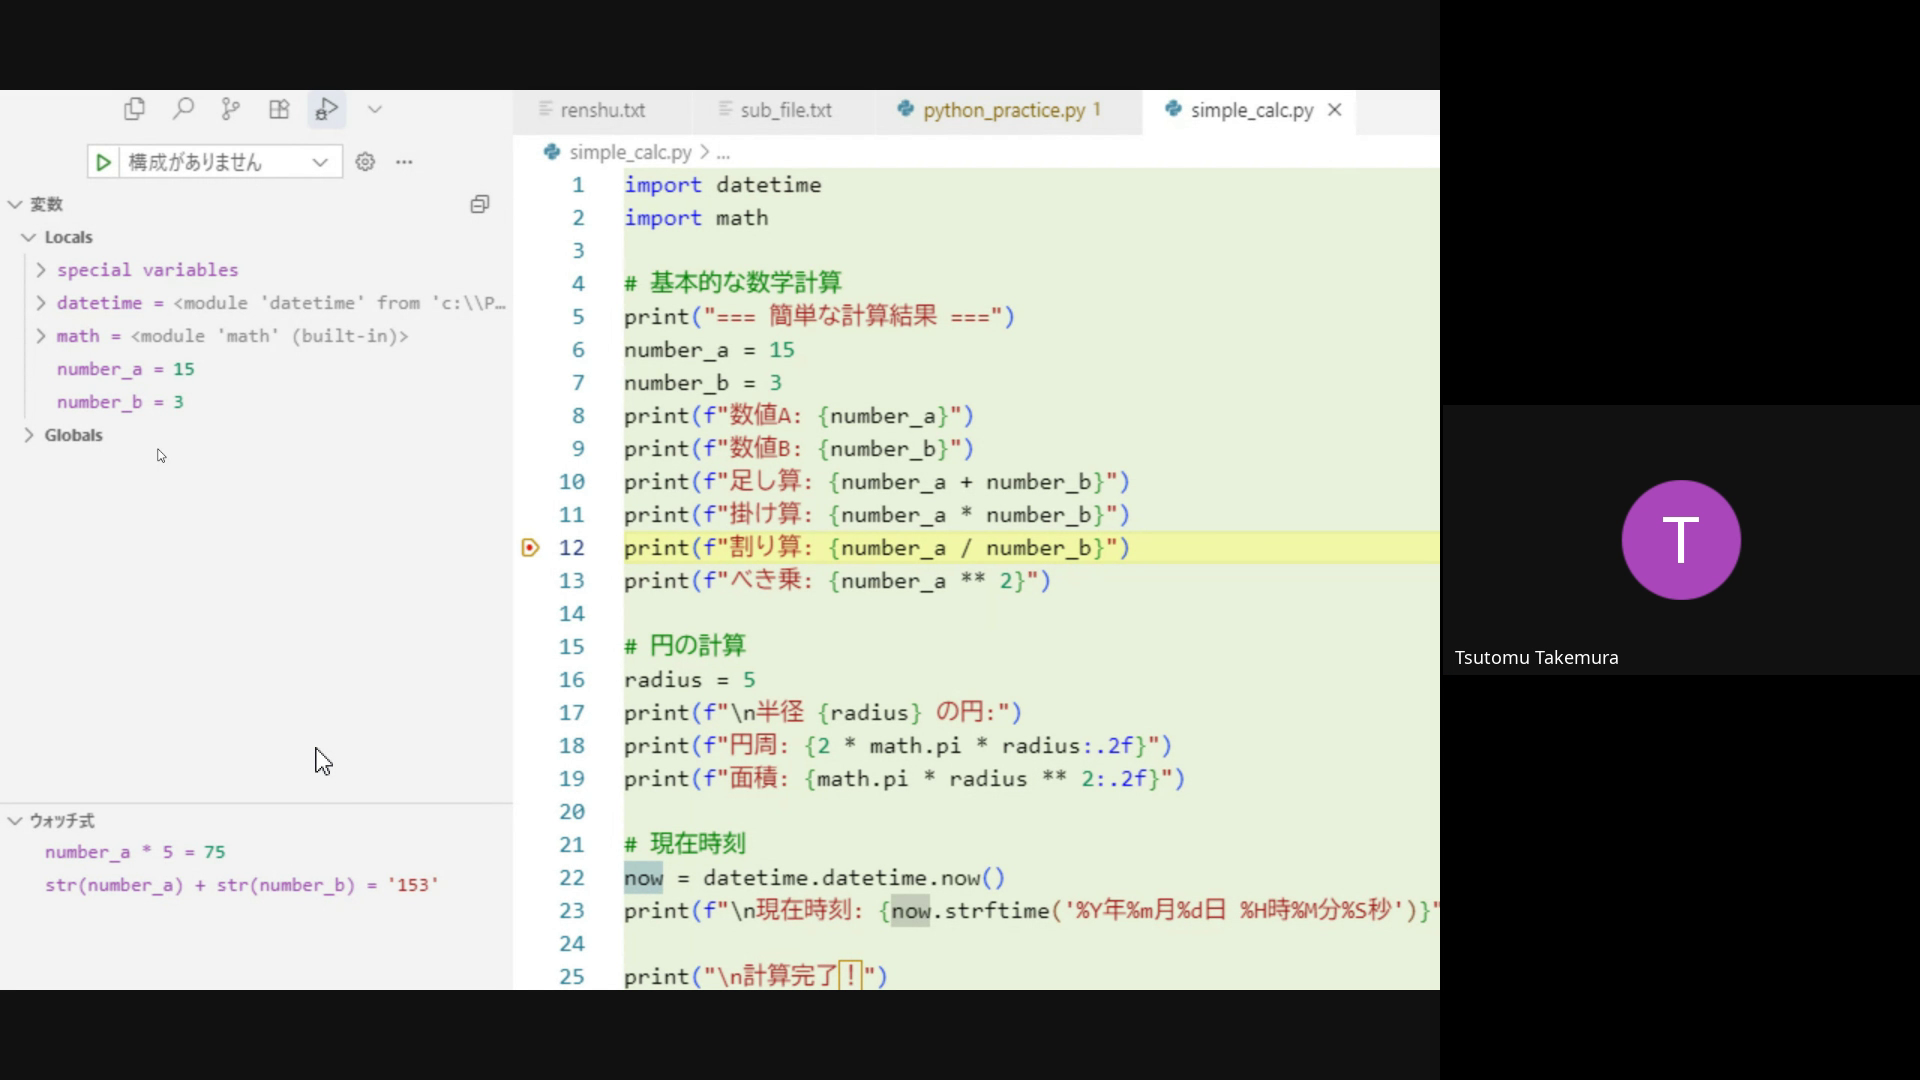Open the Source Control branch icon
The width and height of the screenshot is (1920, 1080).
pos(231,109)
